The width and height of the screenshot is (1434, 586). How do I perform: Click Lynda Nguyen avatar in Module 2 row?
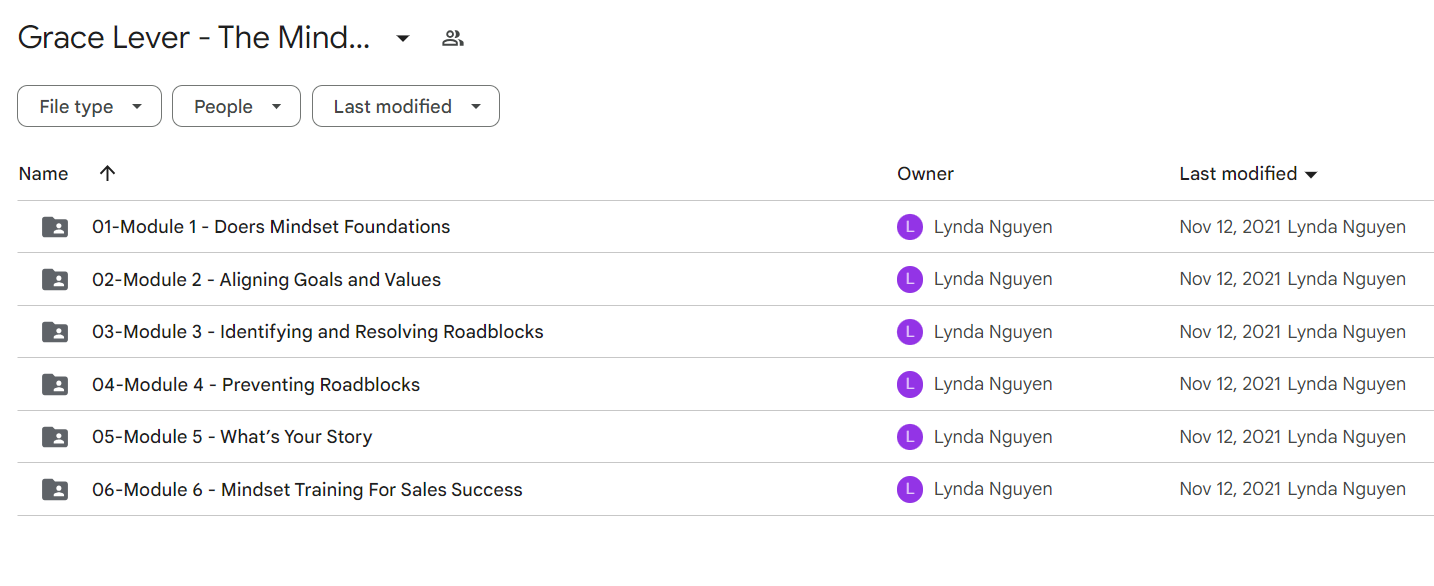909,279
